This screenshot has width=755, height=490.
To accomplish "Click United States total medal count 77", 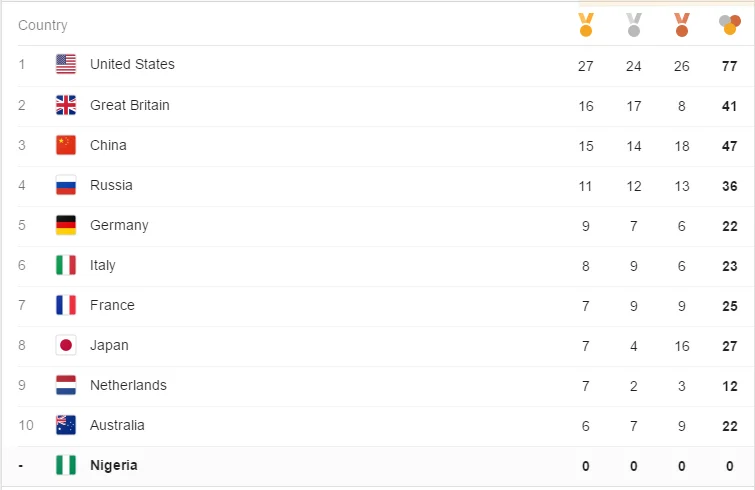I will click(x=729, y=65).
